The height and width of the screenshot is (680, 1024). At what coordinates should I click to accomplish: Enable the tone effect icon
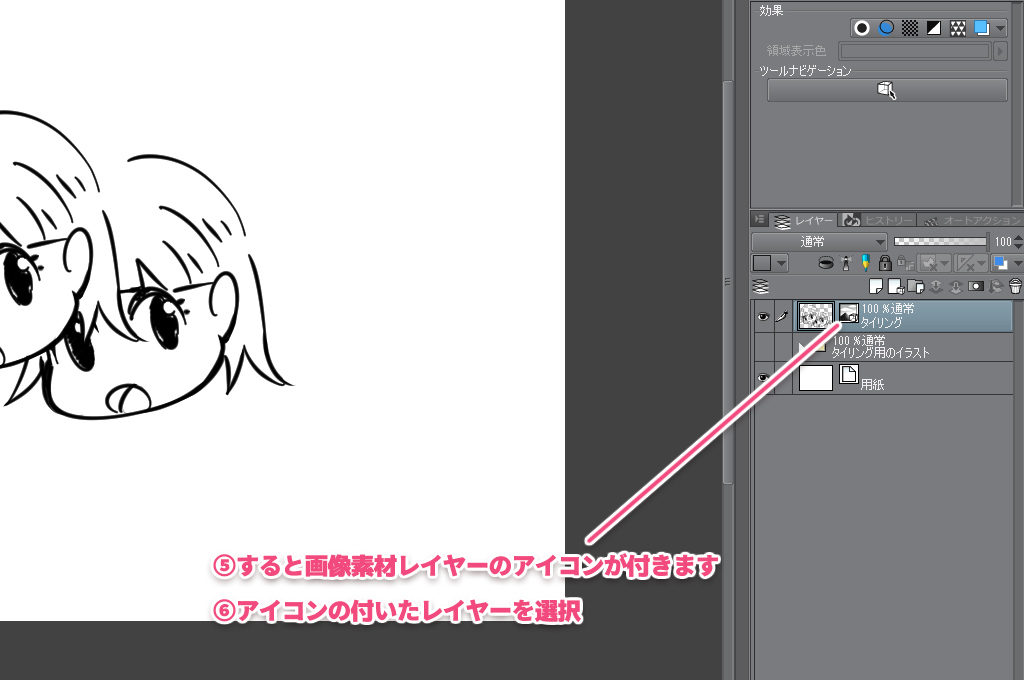[x=910, y=28]
